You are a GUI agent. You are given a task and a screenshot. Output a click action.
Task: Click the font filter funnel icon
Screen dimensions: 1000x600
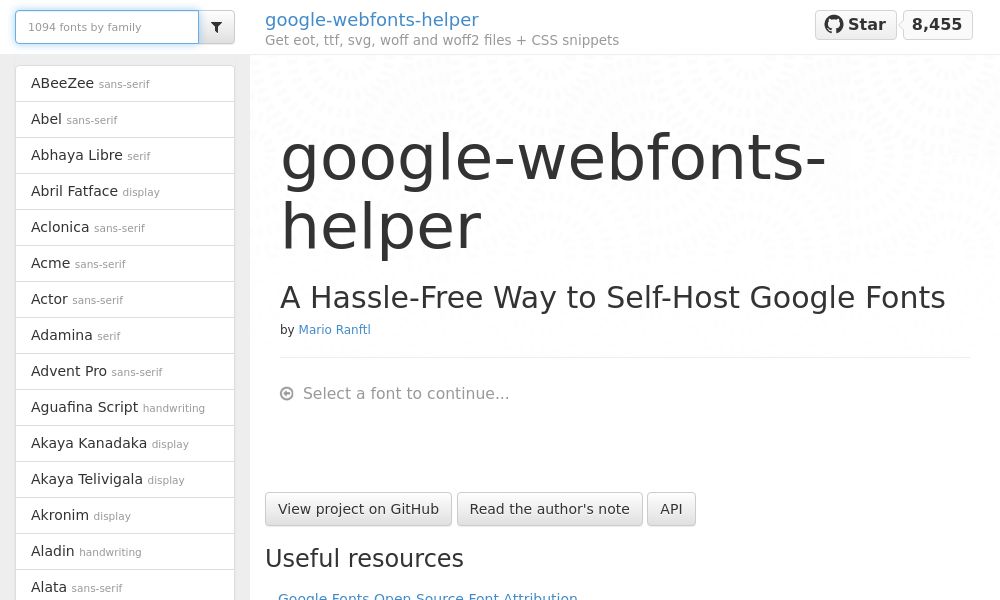(216, 27)
